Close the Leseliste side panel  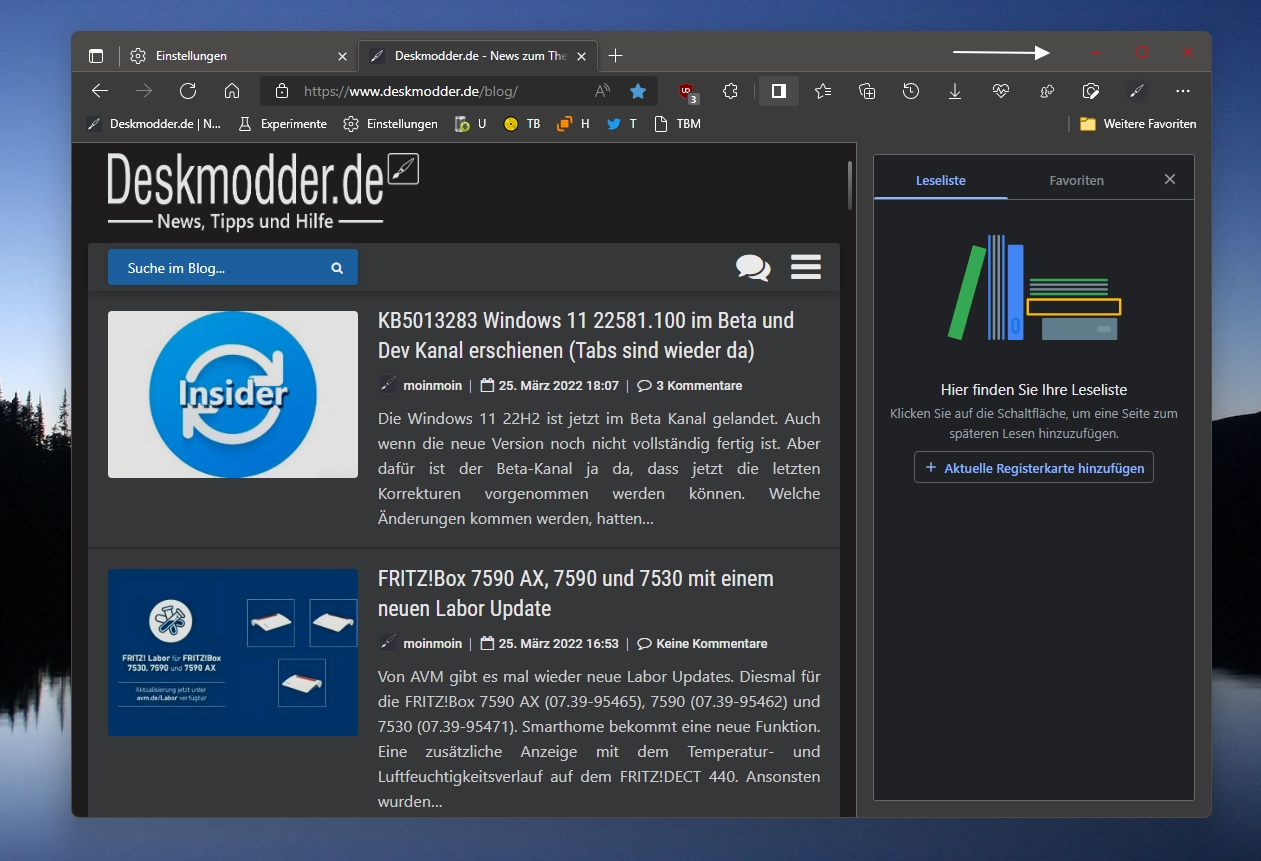coord(1170,179)
